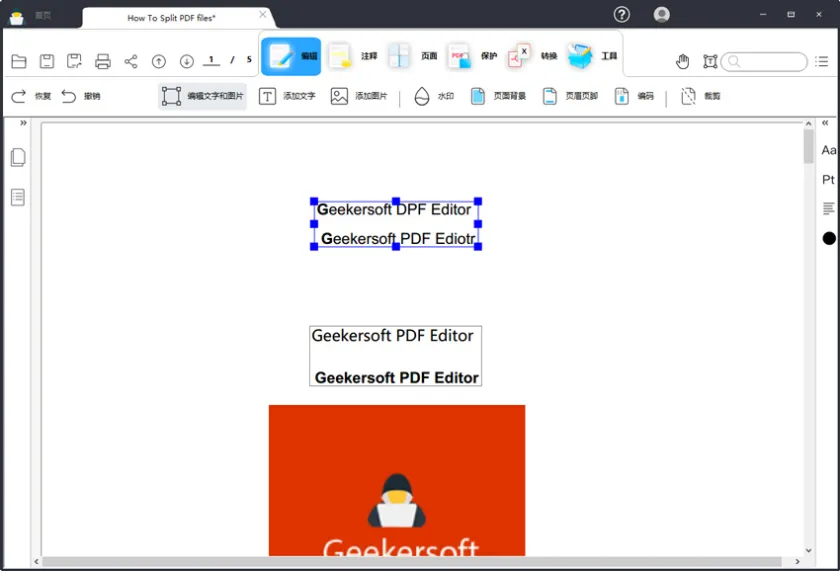Toggle the Edit Text and Image (编辑文字和图片) mode
The width and height of the screenshot is (840, 571).
click(x=202, y=97)
